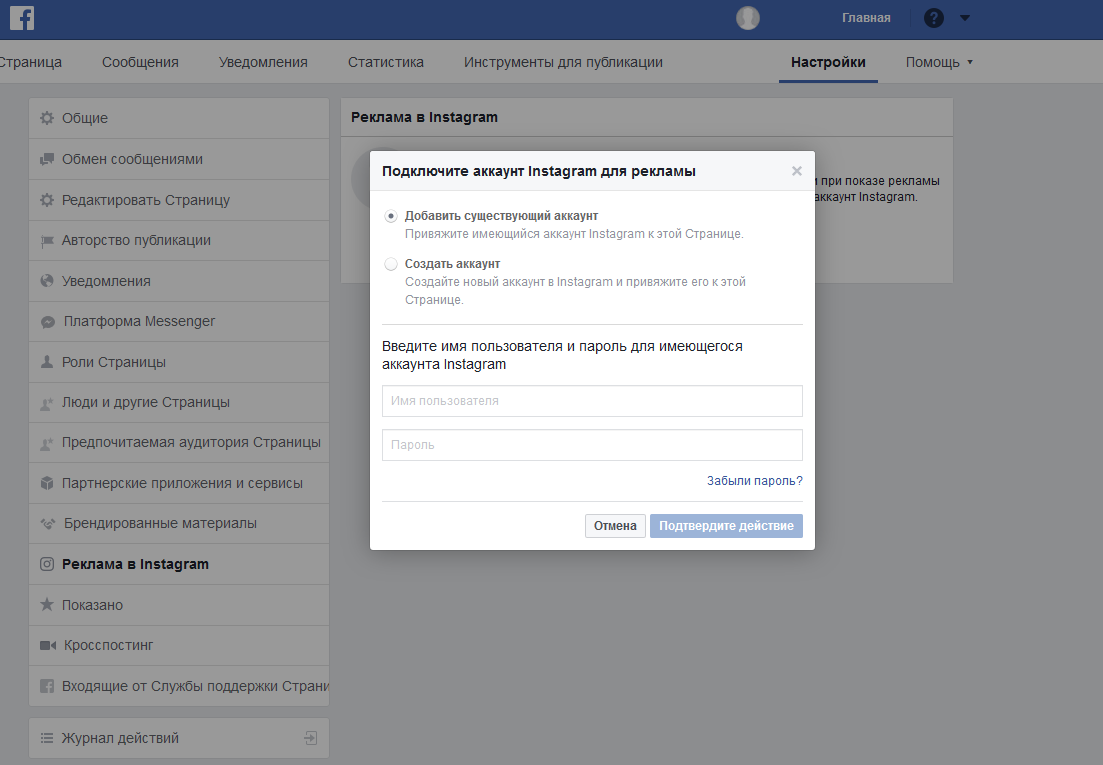1103x765 pixels.
Task: Click the Messenger icon for Платформа Messenger
Action: [48, 322]
